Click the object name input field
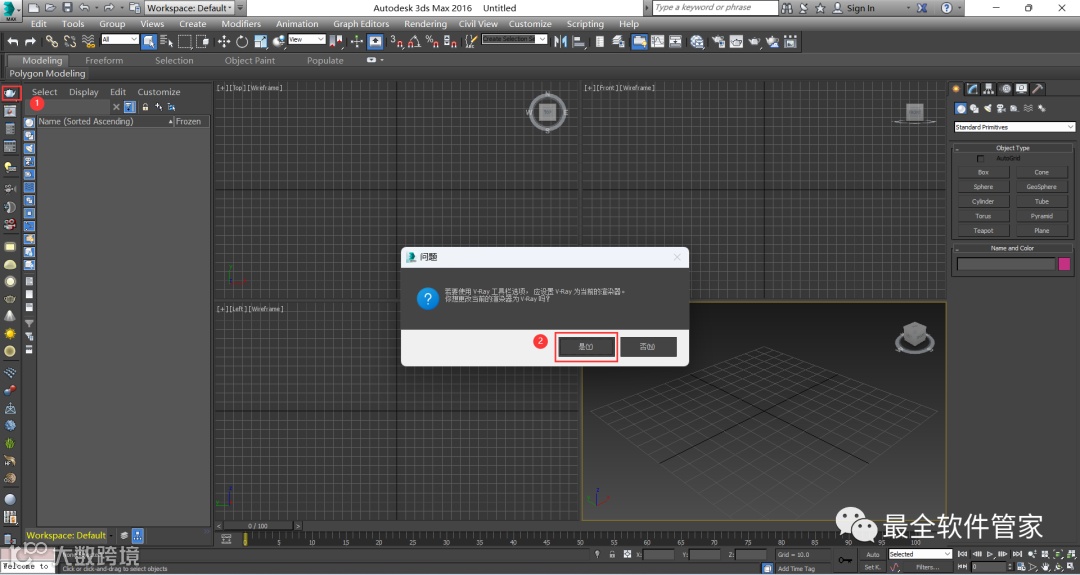The image size is (1080, 575). point(1006,264)
